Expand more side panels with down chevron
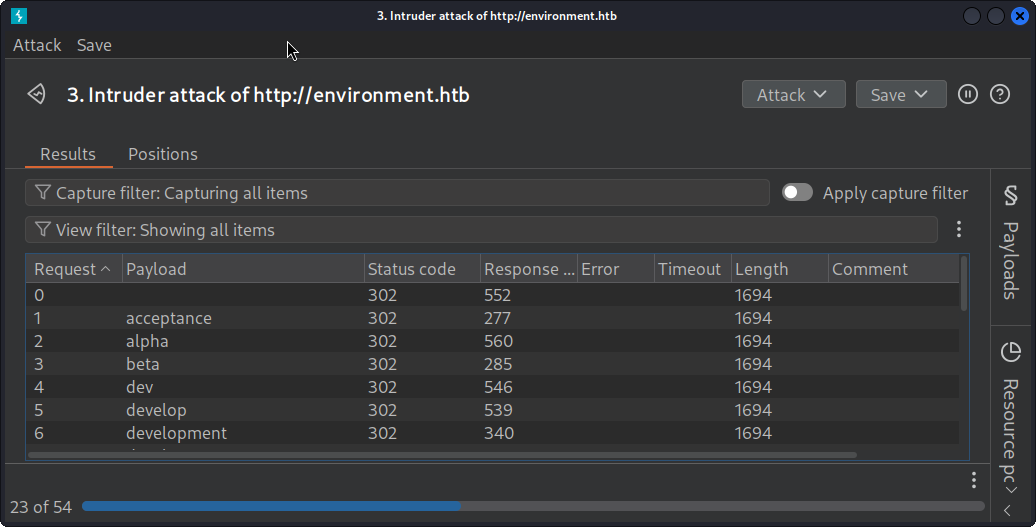The image size is (1036, 527). click(1010, 490)
